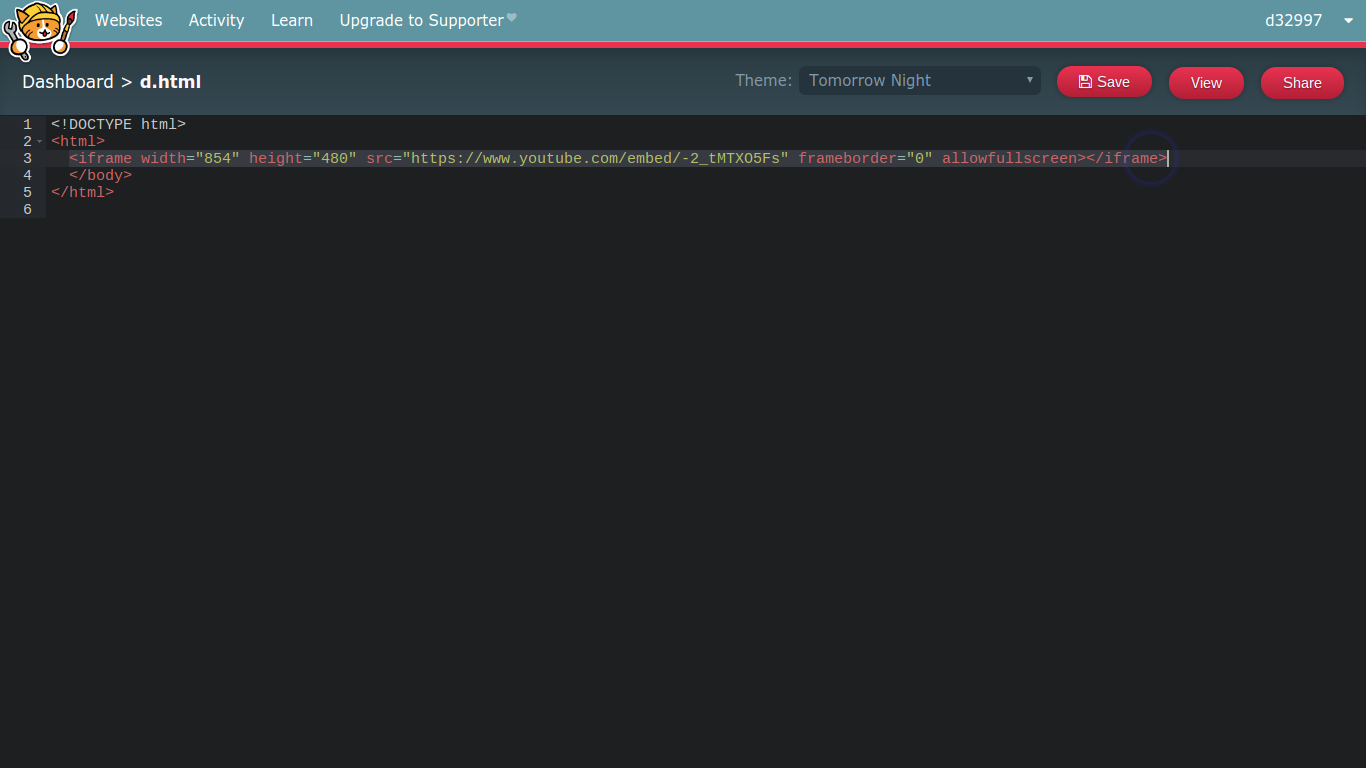Image resolution: width=1366 pixels, height=768 pixels.
Task: Place cursor in DOCTYPE html line
Action: pyautogui.click(x=118, y=125)
